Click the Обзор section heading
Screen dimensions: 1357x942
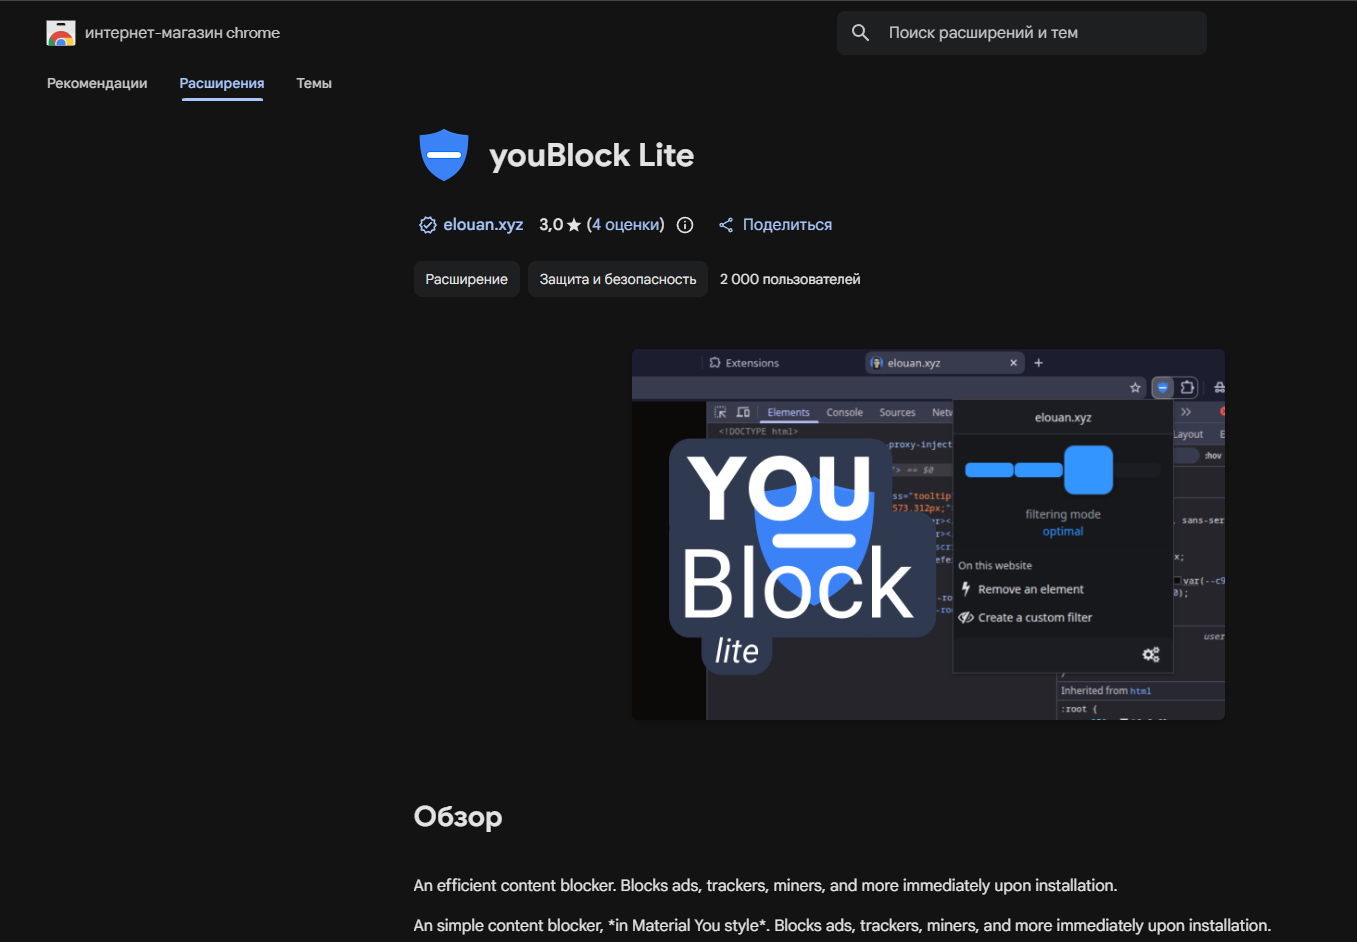(458, 817)
